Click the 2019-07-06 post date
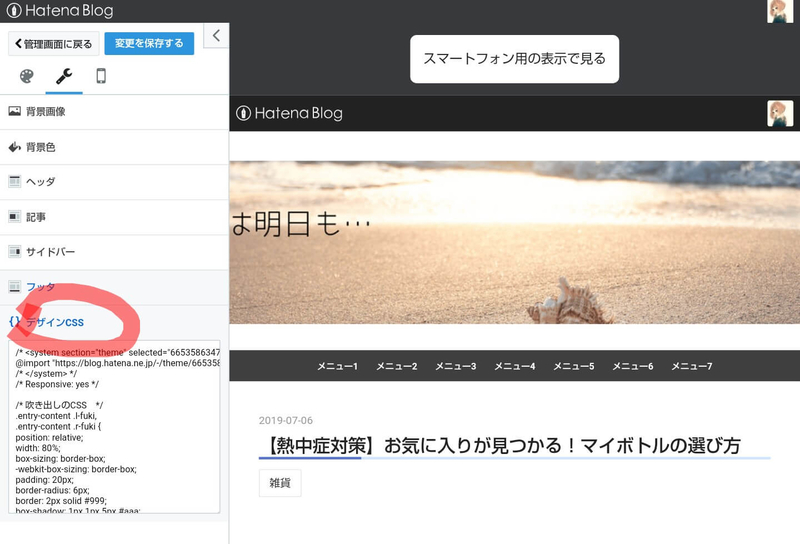Viewport: 800px width, 544px height. pos(286,421)
